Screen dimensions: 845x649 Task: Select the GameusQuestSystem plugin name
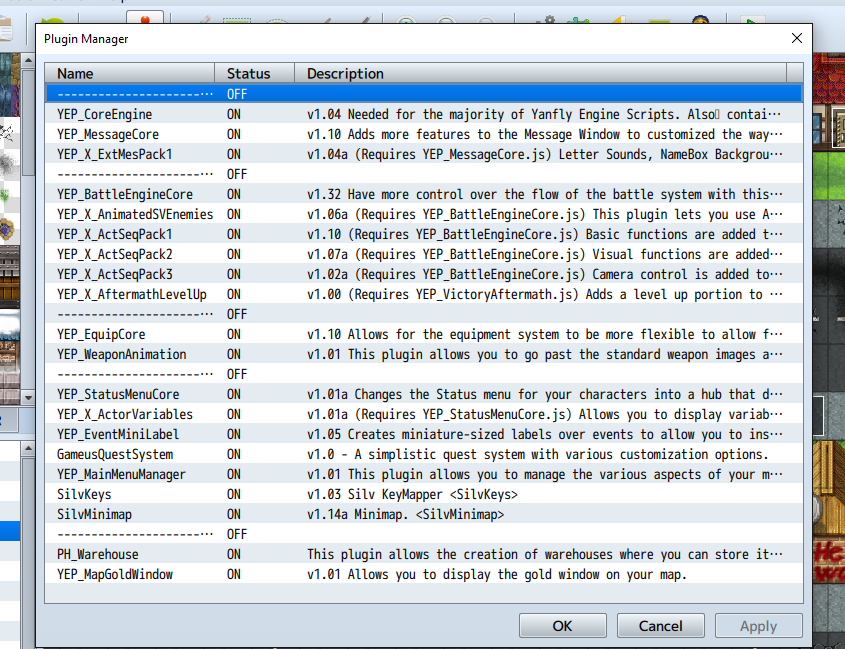[115, 454]
